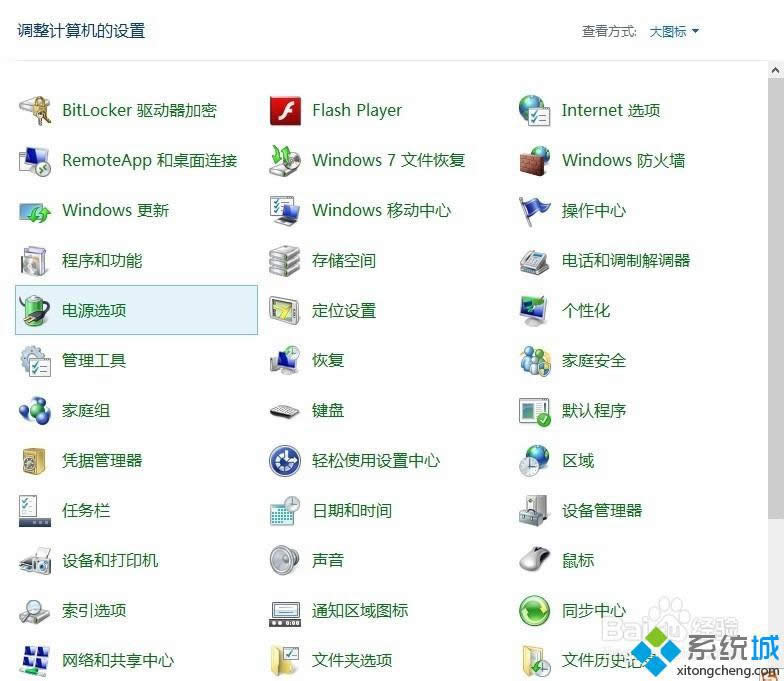Image resolution: width=784 pixels, height=681 pixels.
Task: Open the Windows 更新 link
Action: tap(115, 210)
